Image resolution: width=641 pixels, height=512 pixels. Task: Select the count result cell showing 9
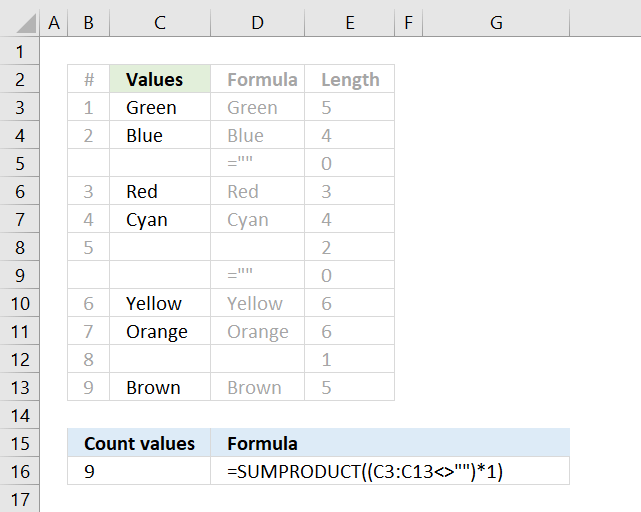pos(139,471)
